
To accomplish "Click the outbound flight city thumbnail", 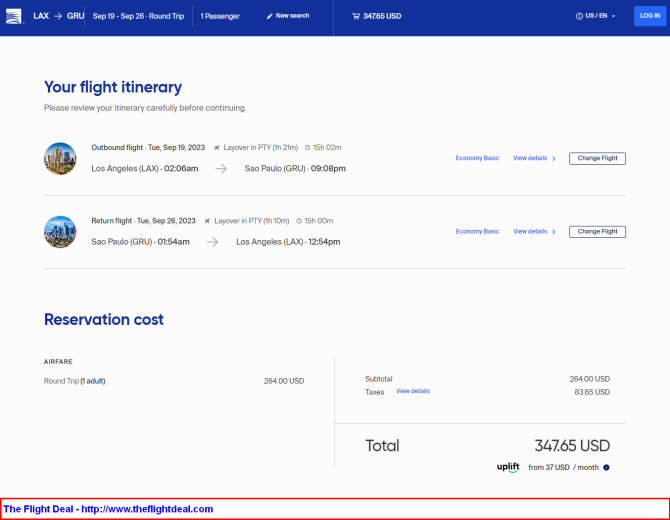I will [60, 159].
